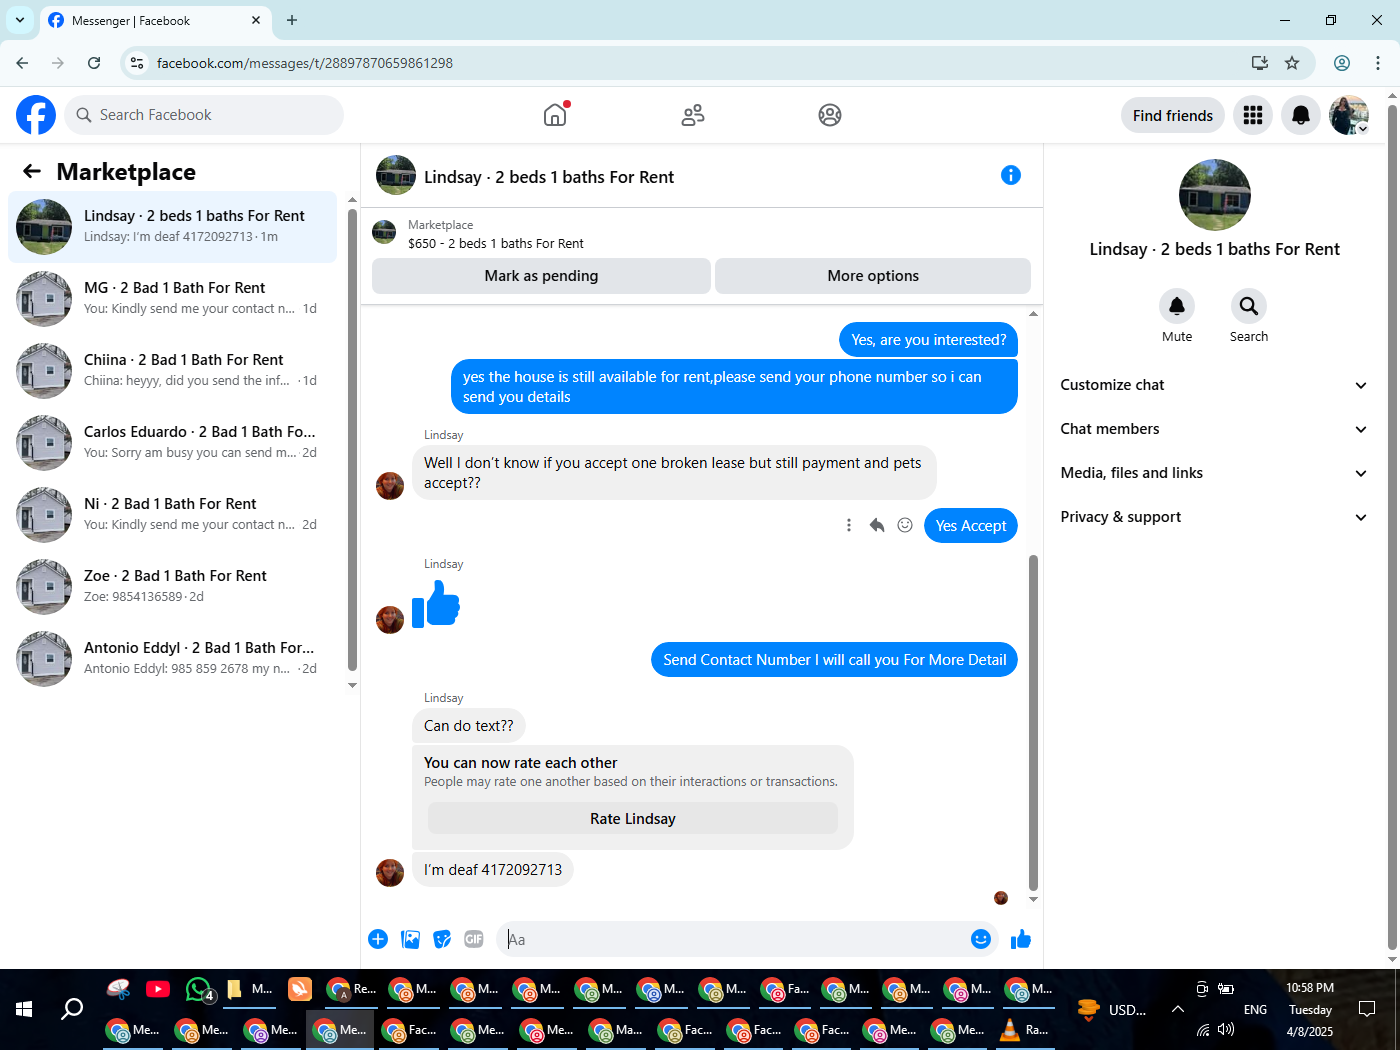Choose a sticker
The image size is (1400, 1050).
tap(442, 939)
